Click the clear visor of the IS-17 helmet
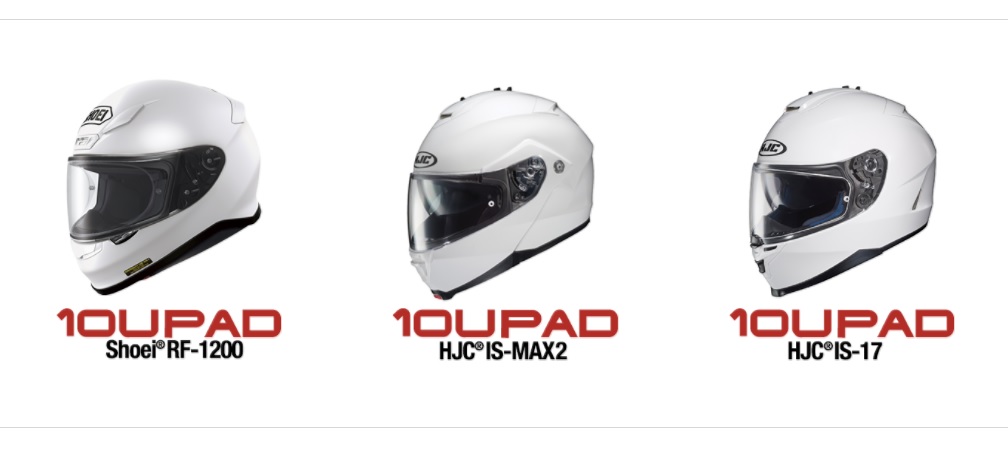Screen dimensions: 1008x458 pos(800,201)
